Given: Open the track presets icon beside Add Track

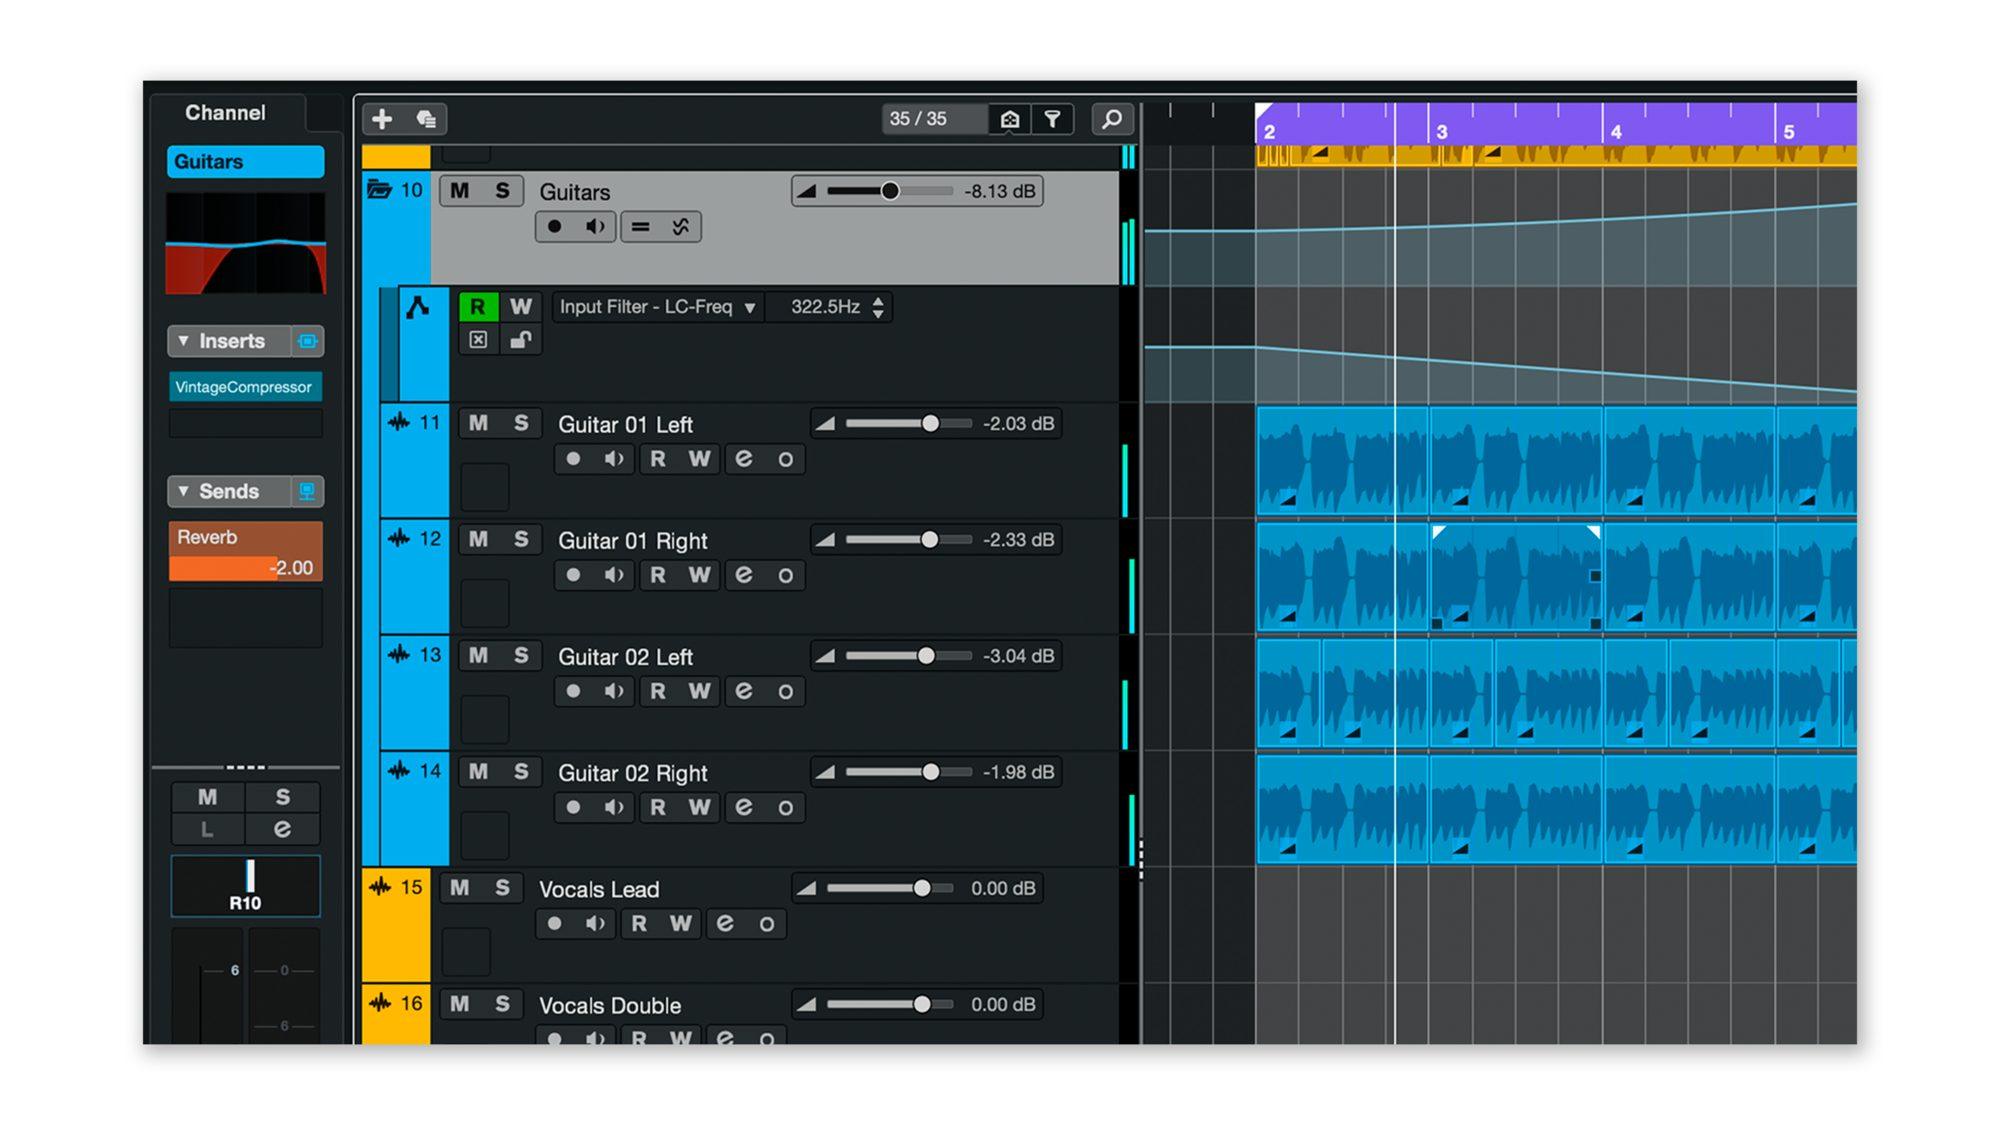Looking at the screenshot, I should point(427,119).
